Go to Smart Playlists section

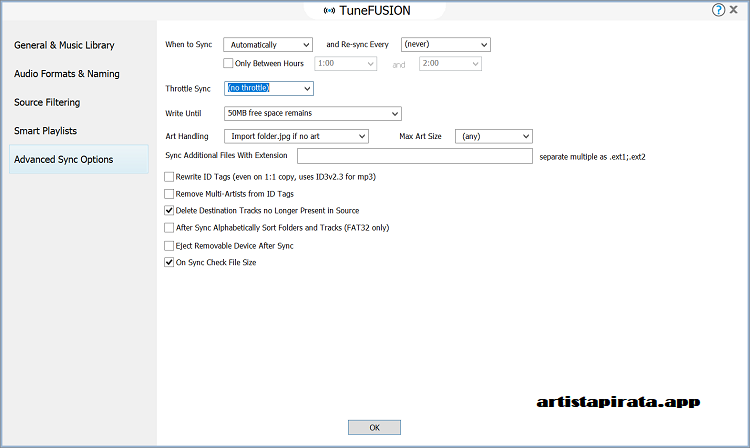pyautogui.click(x=45, y=131)
